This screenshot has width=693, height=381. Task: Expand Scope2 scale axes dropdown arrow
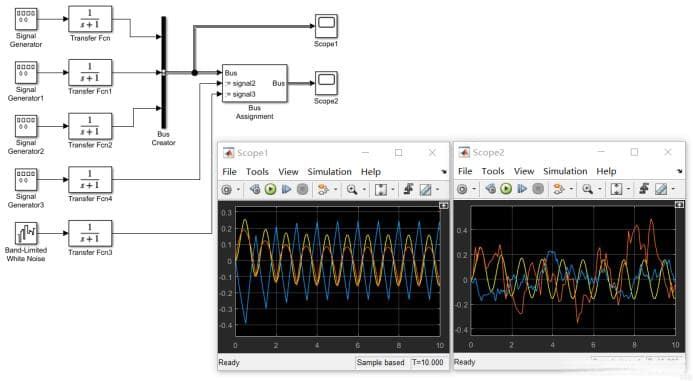click(x=628, y=189)
